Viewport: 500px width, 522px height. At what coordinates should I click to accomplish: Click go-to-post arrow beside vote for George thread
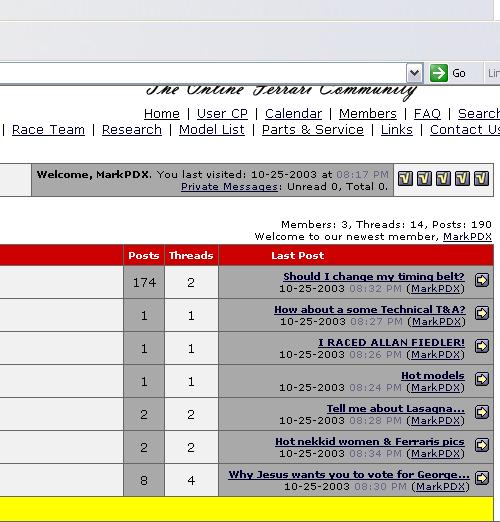(482, 478)
